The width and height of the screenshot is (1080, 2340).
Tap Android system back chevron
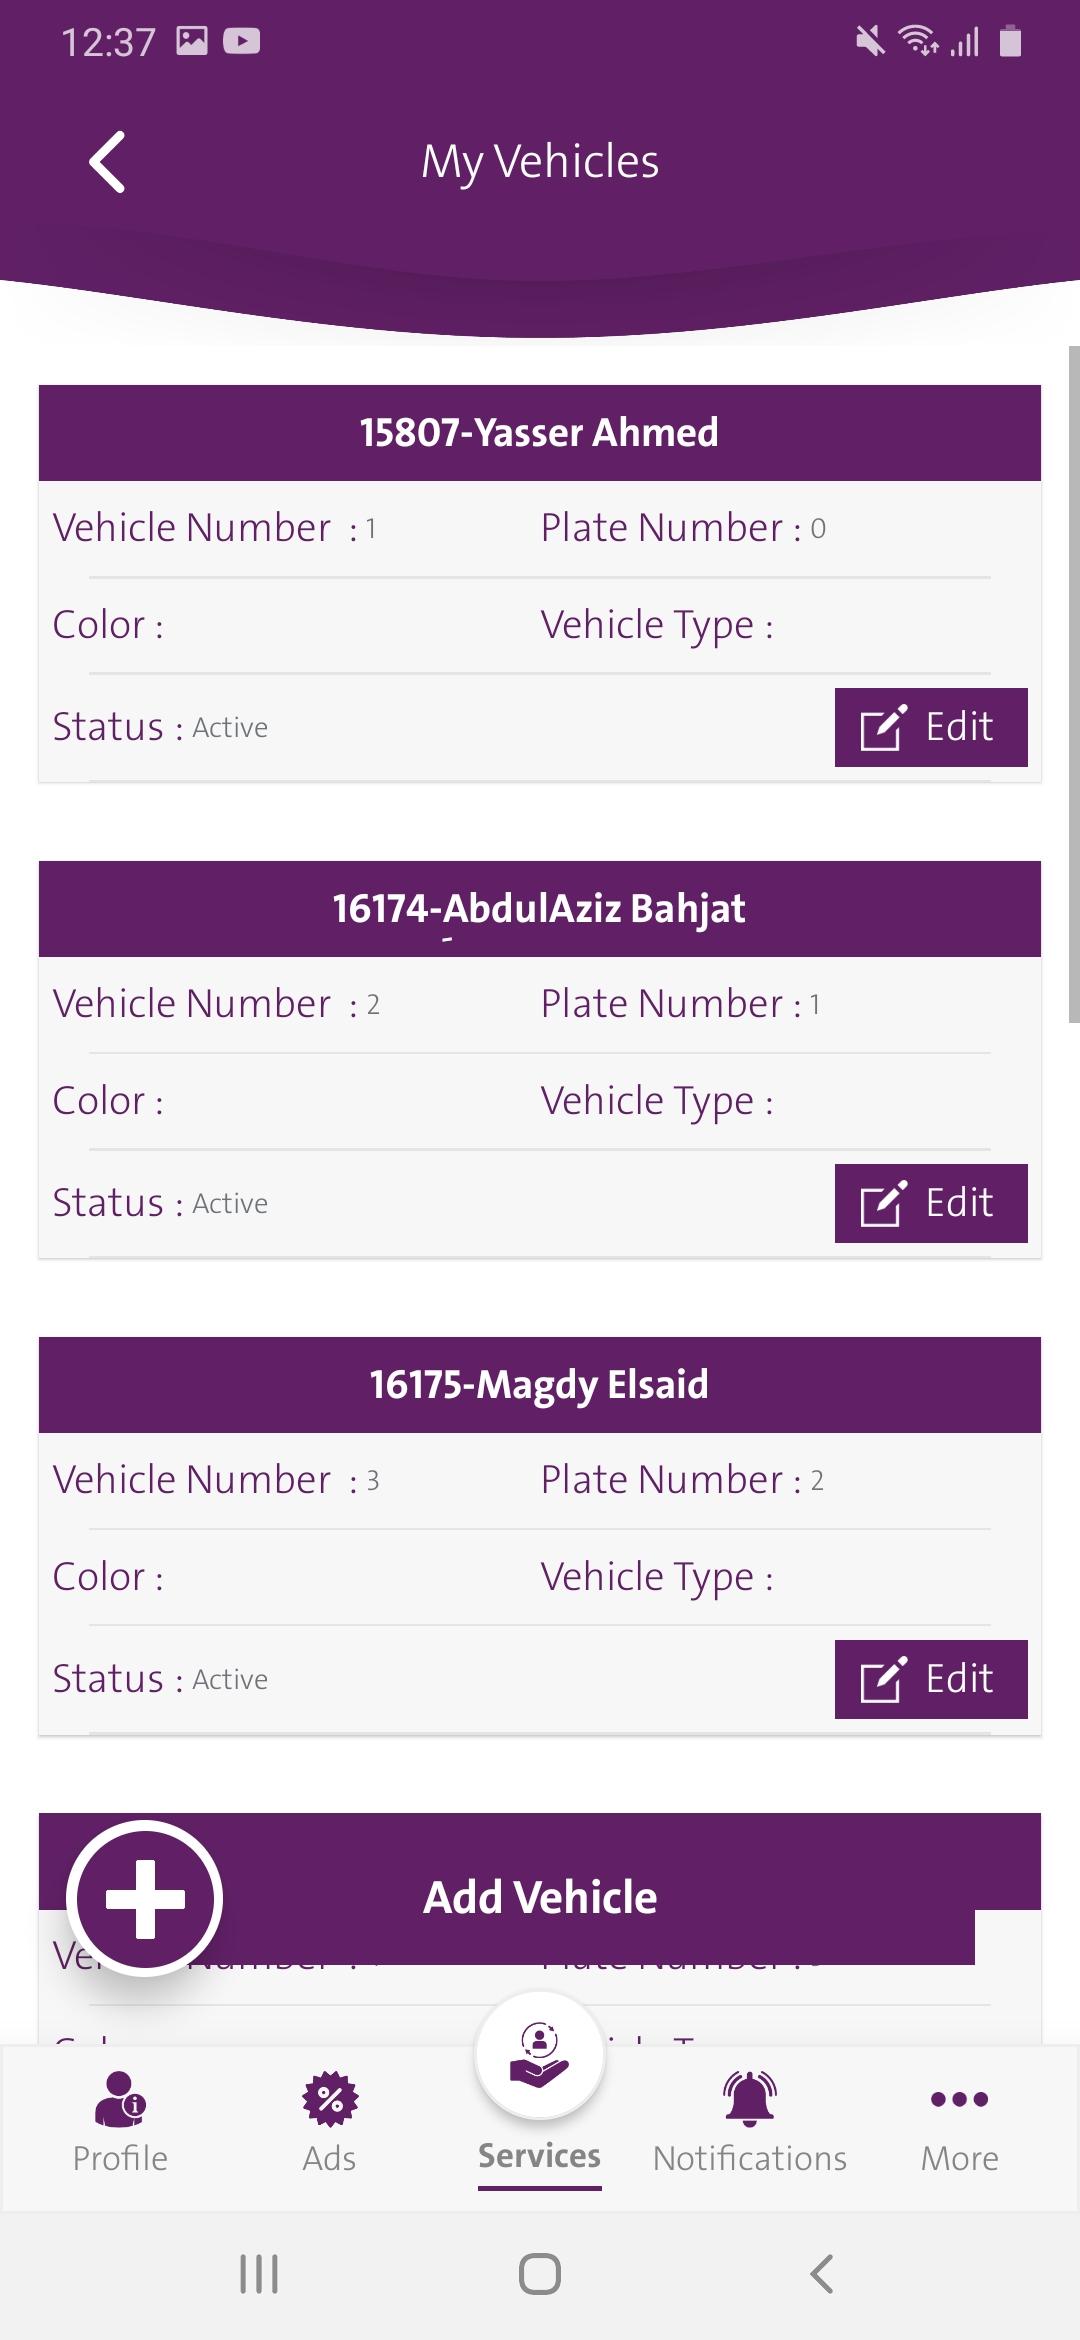pos(821,2274)
